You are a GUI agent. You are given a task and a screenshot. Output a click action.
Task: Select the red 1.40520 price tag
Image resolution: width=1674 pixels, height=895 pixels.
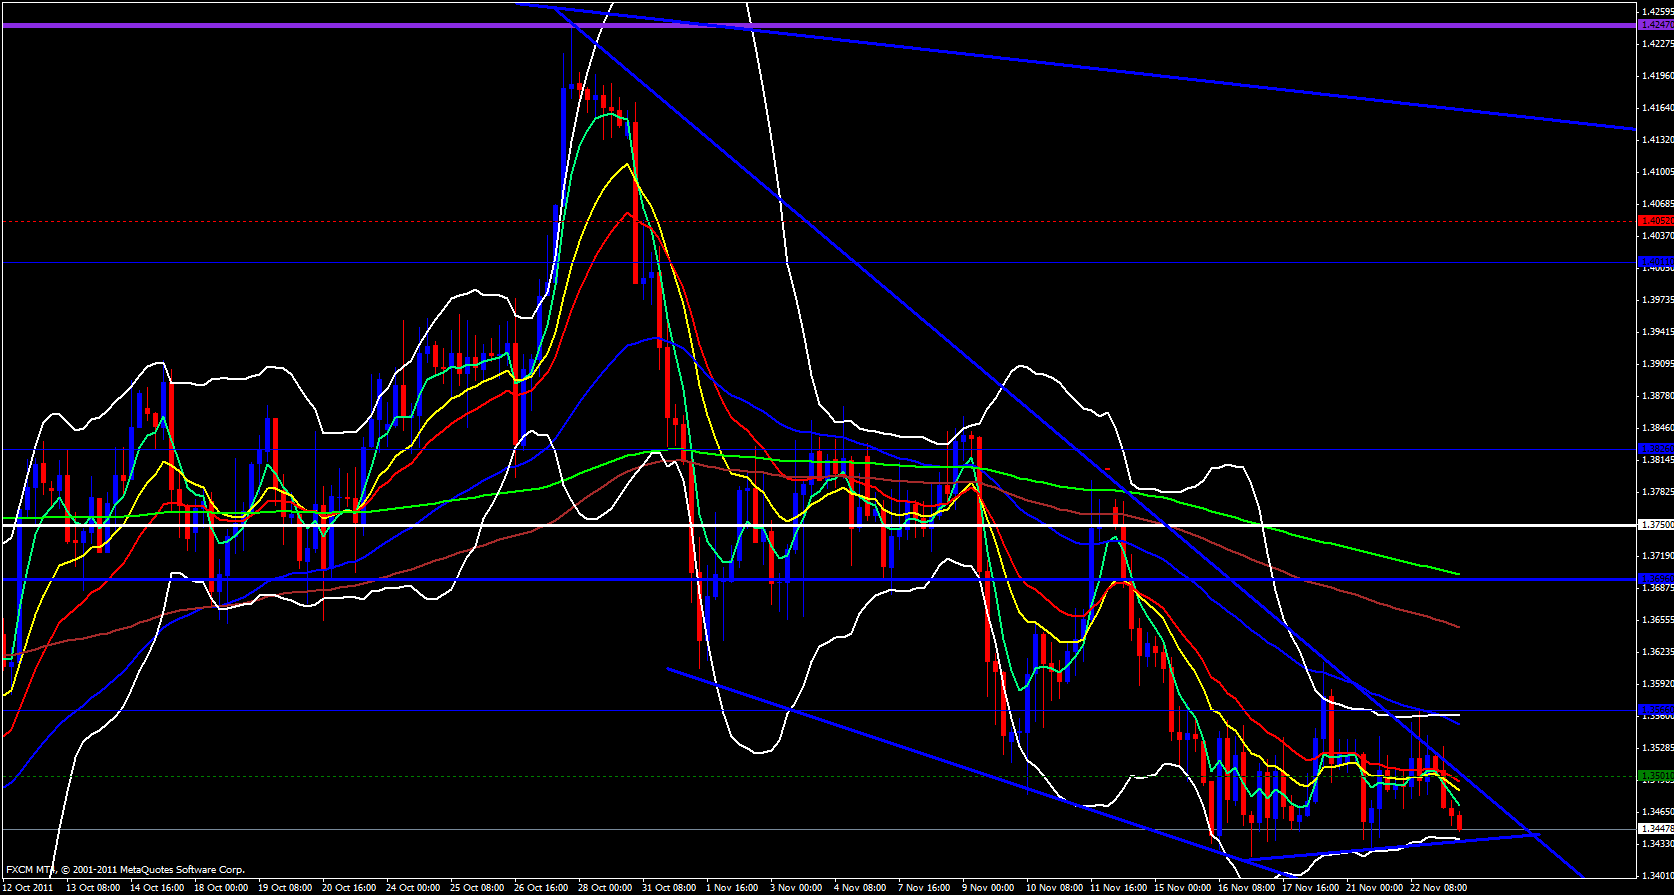pyautogui.click(x=1656, y=221)
